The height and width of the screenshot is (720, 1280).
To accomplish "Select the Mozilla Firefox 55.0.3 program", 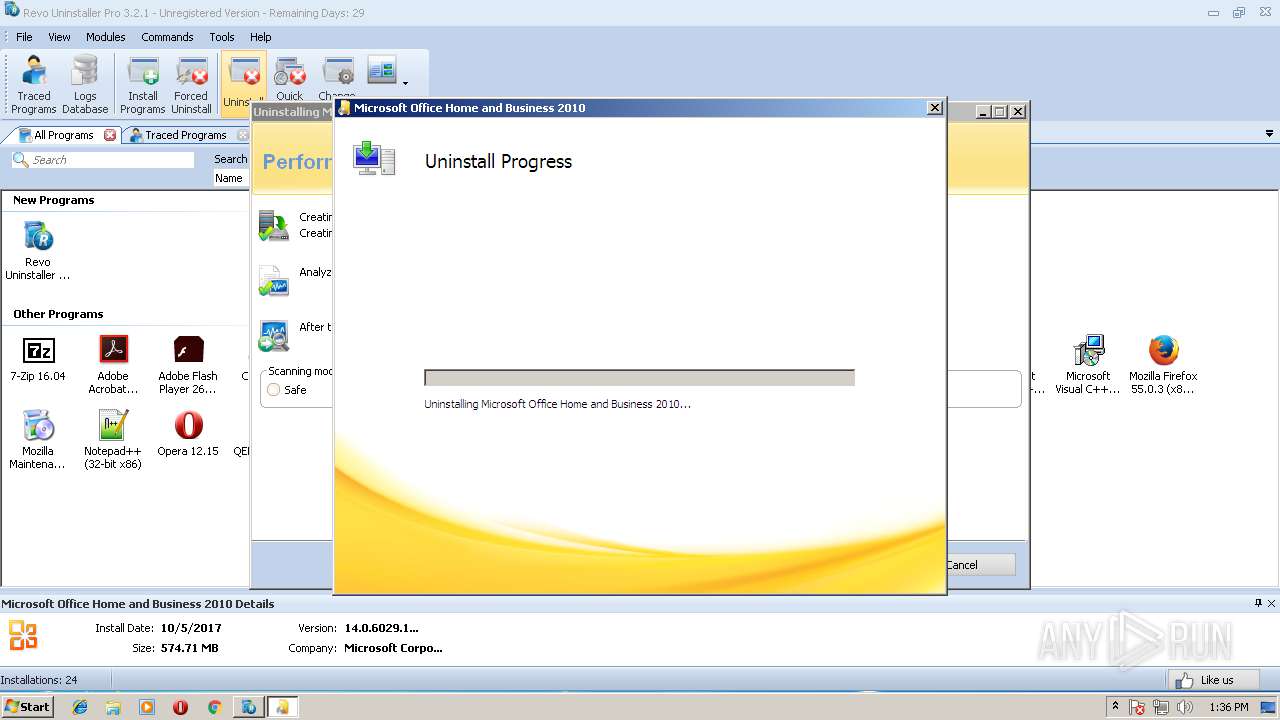I will point(1162,365).
